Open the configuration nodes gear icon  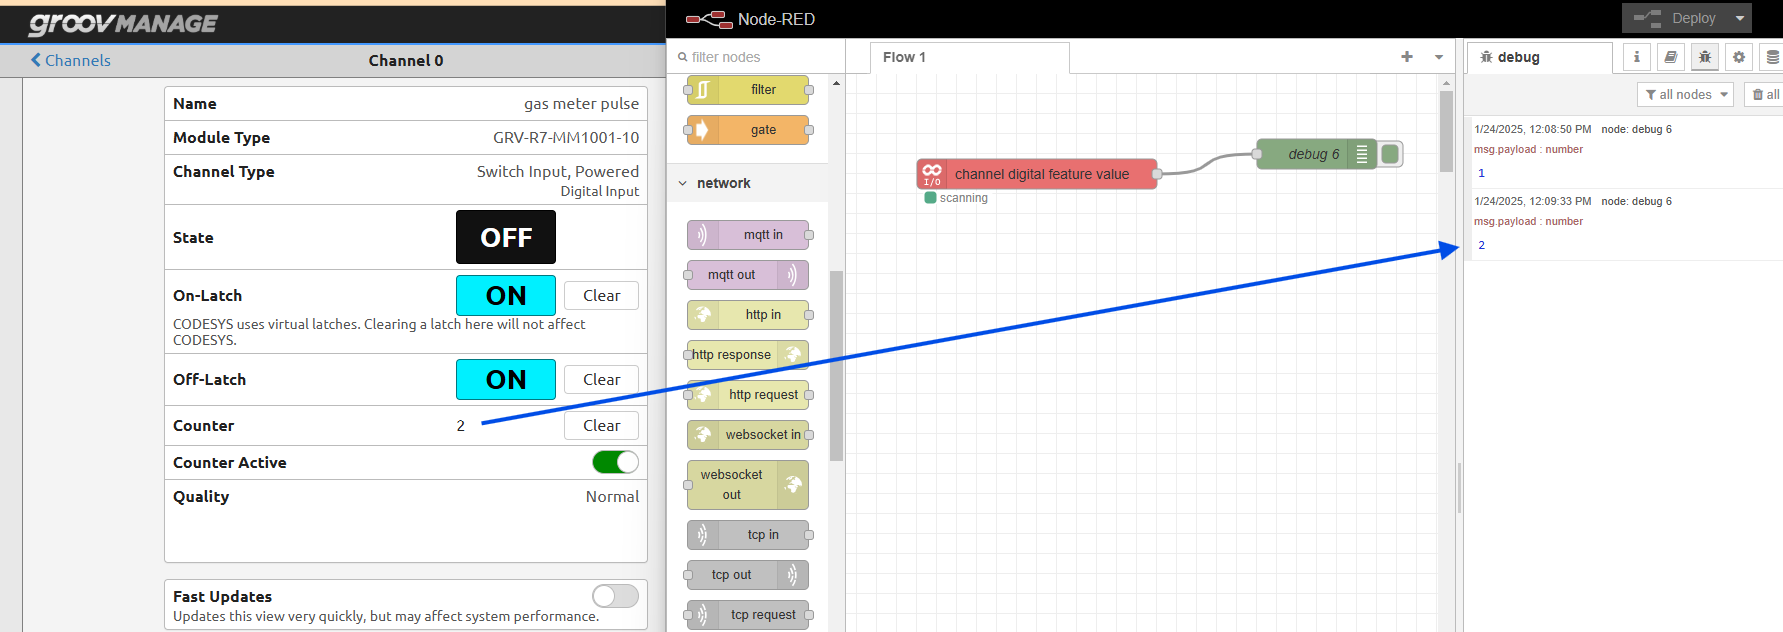point(1739,57)
